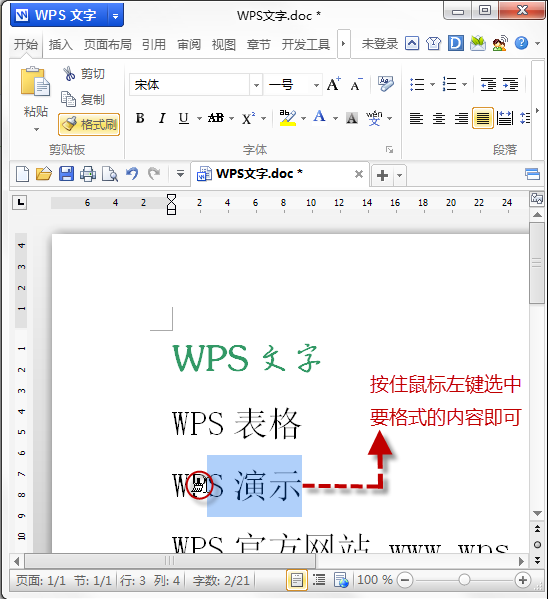Click the Print icon in quick toolbar
548x599 pixels.
88,174
